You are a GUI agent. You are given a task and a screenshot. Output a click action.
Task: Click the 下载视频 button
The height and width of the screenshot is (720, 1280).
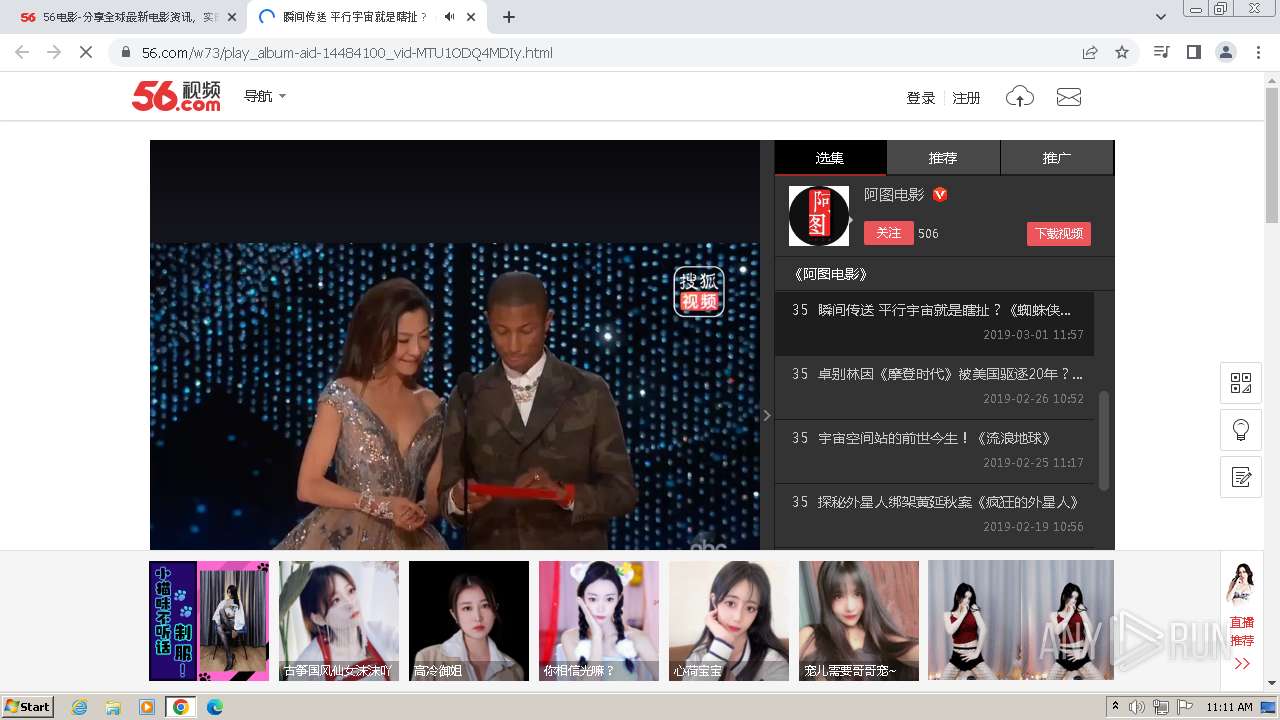click(1058, 233)
